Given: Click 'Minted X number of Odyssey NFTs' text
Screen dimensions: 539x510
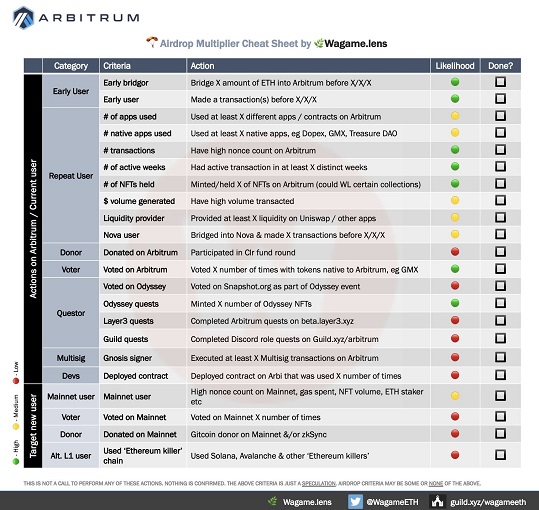Looking at the screenshot, I should pyautogui.click(x=251, y=304).
